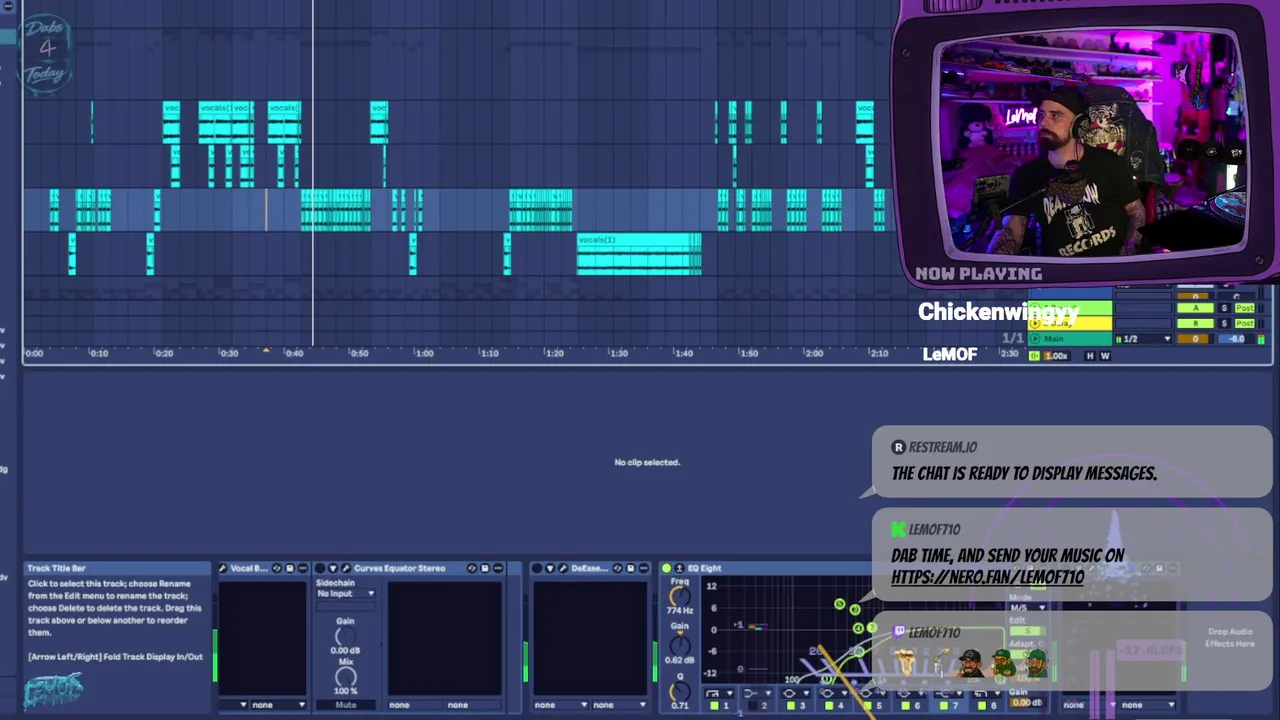
Task: Toggle EQ Eight band 8 on/off
Action: [x=982, y=705]
